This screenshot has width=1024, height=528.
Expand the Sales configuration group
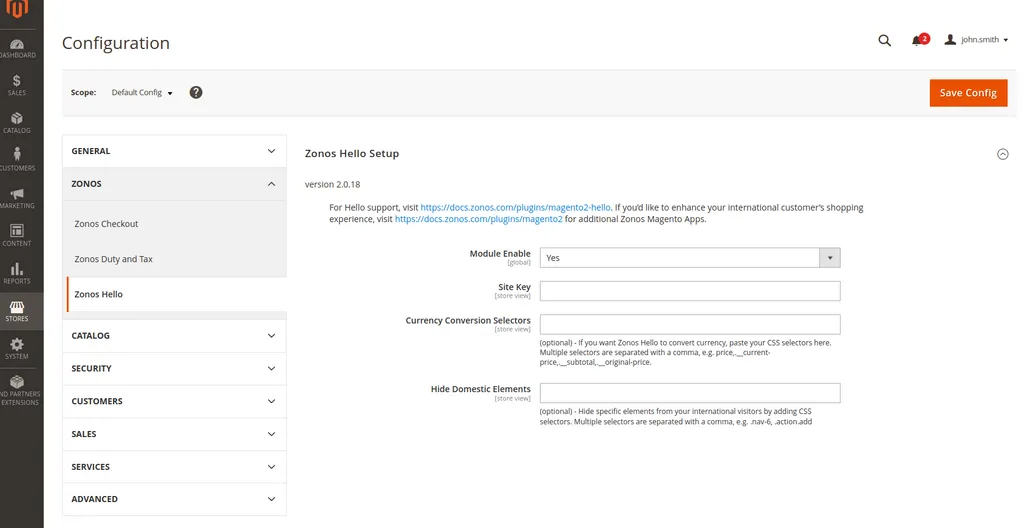[x=174, y=434]
